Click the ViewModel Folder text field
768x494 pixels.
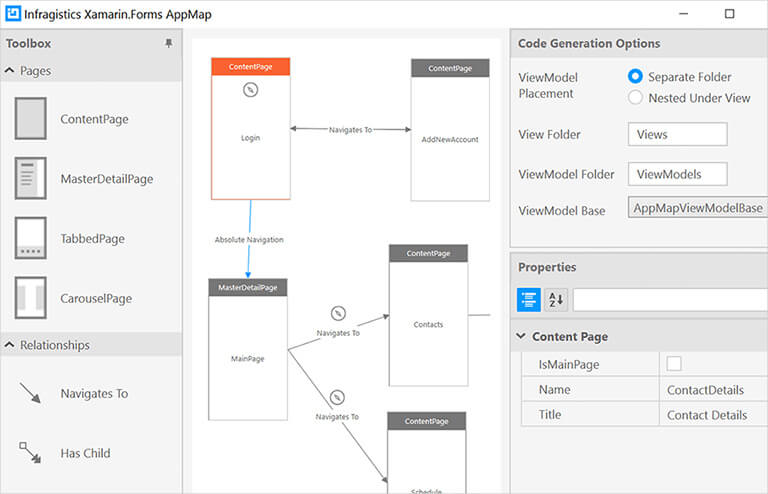[677, 174]
